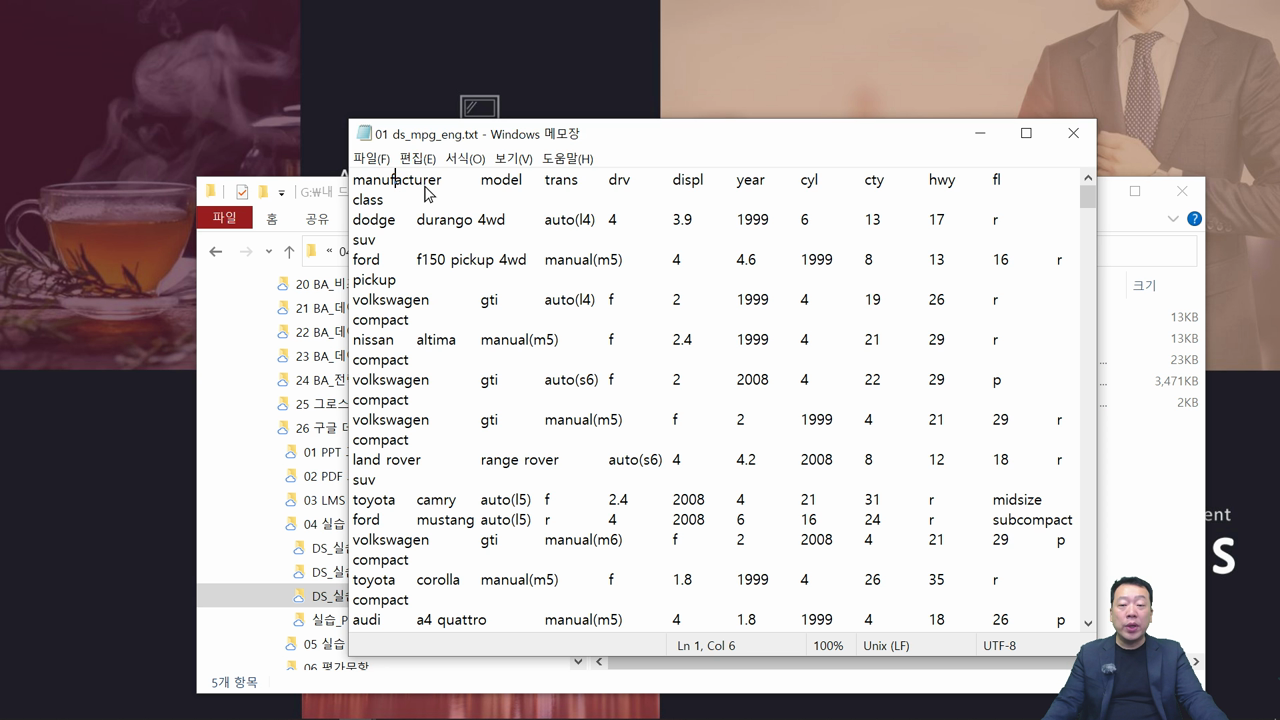Maximize the File Explorer window
Viewport: 1280px width, 720px height.
point(1135,191)
